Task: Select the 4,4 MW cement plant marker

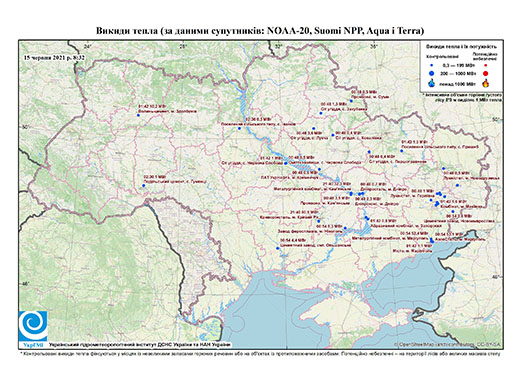Action: coord(278,248)
